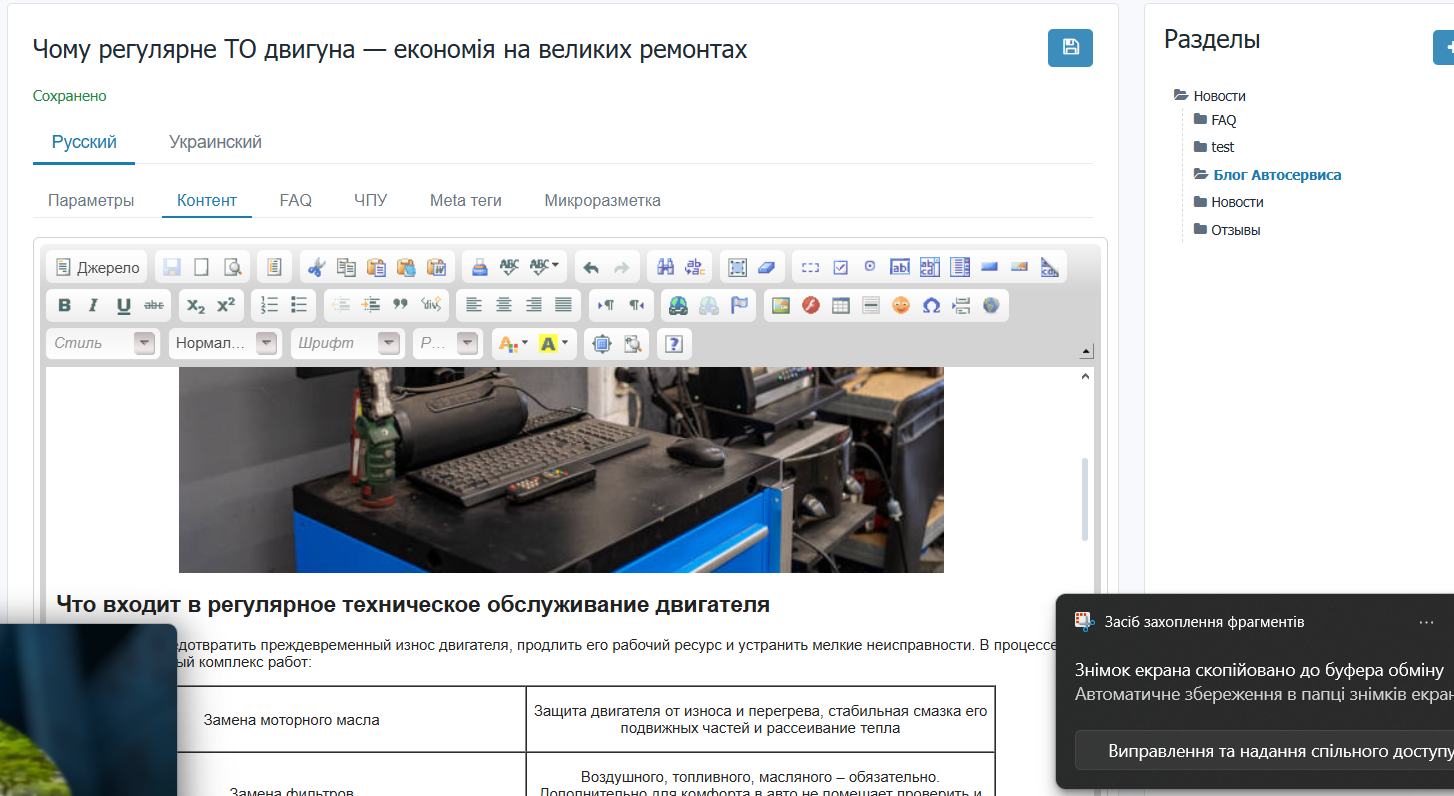This screenshot has height=796, width=1454.
Task: Insert a radio button form element
Action: pos(870,267)
